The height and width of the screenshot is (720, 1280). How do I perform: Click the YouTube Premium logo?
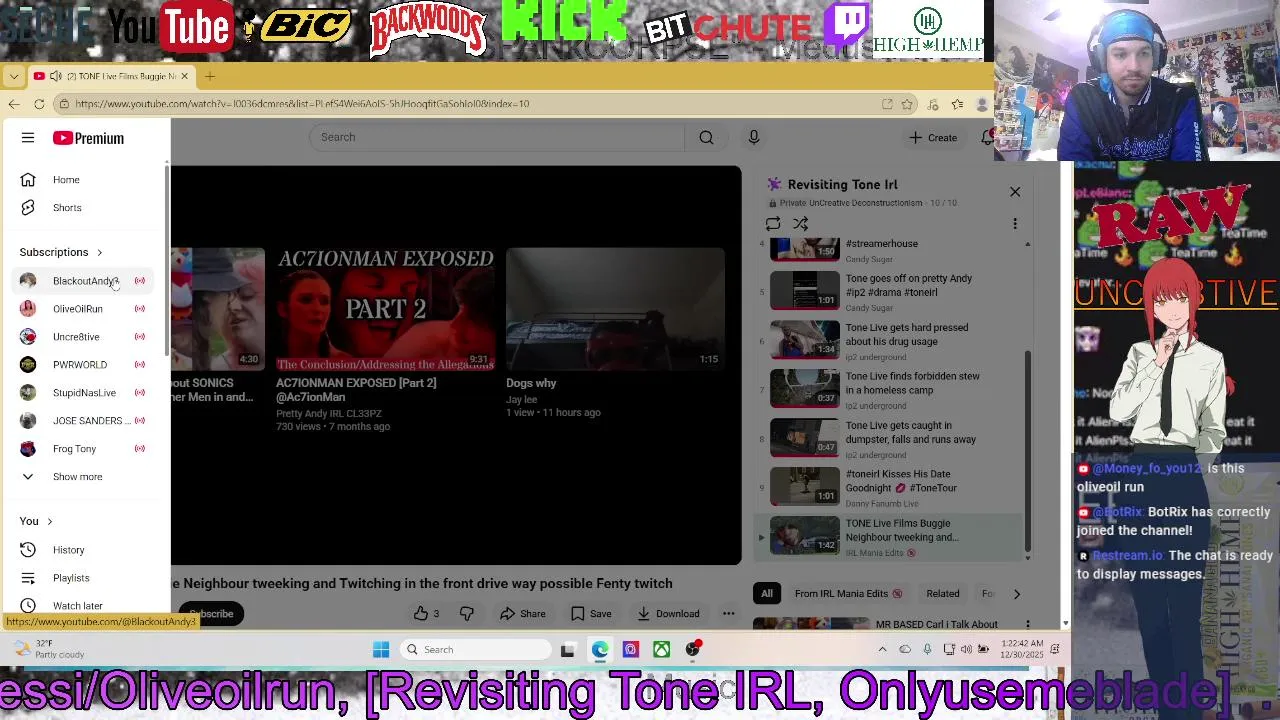coord(89,138)
